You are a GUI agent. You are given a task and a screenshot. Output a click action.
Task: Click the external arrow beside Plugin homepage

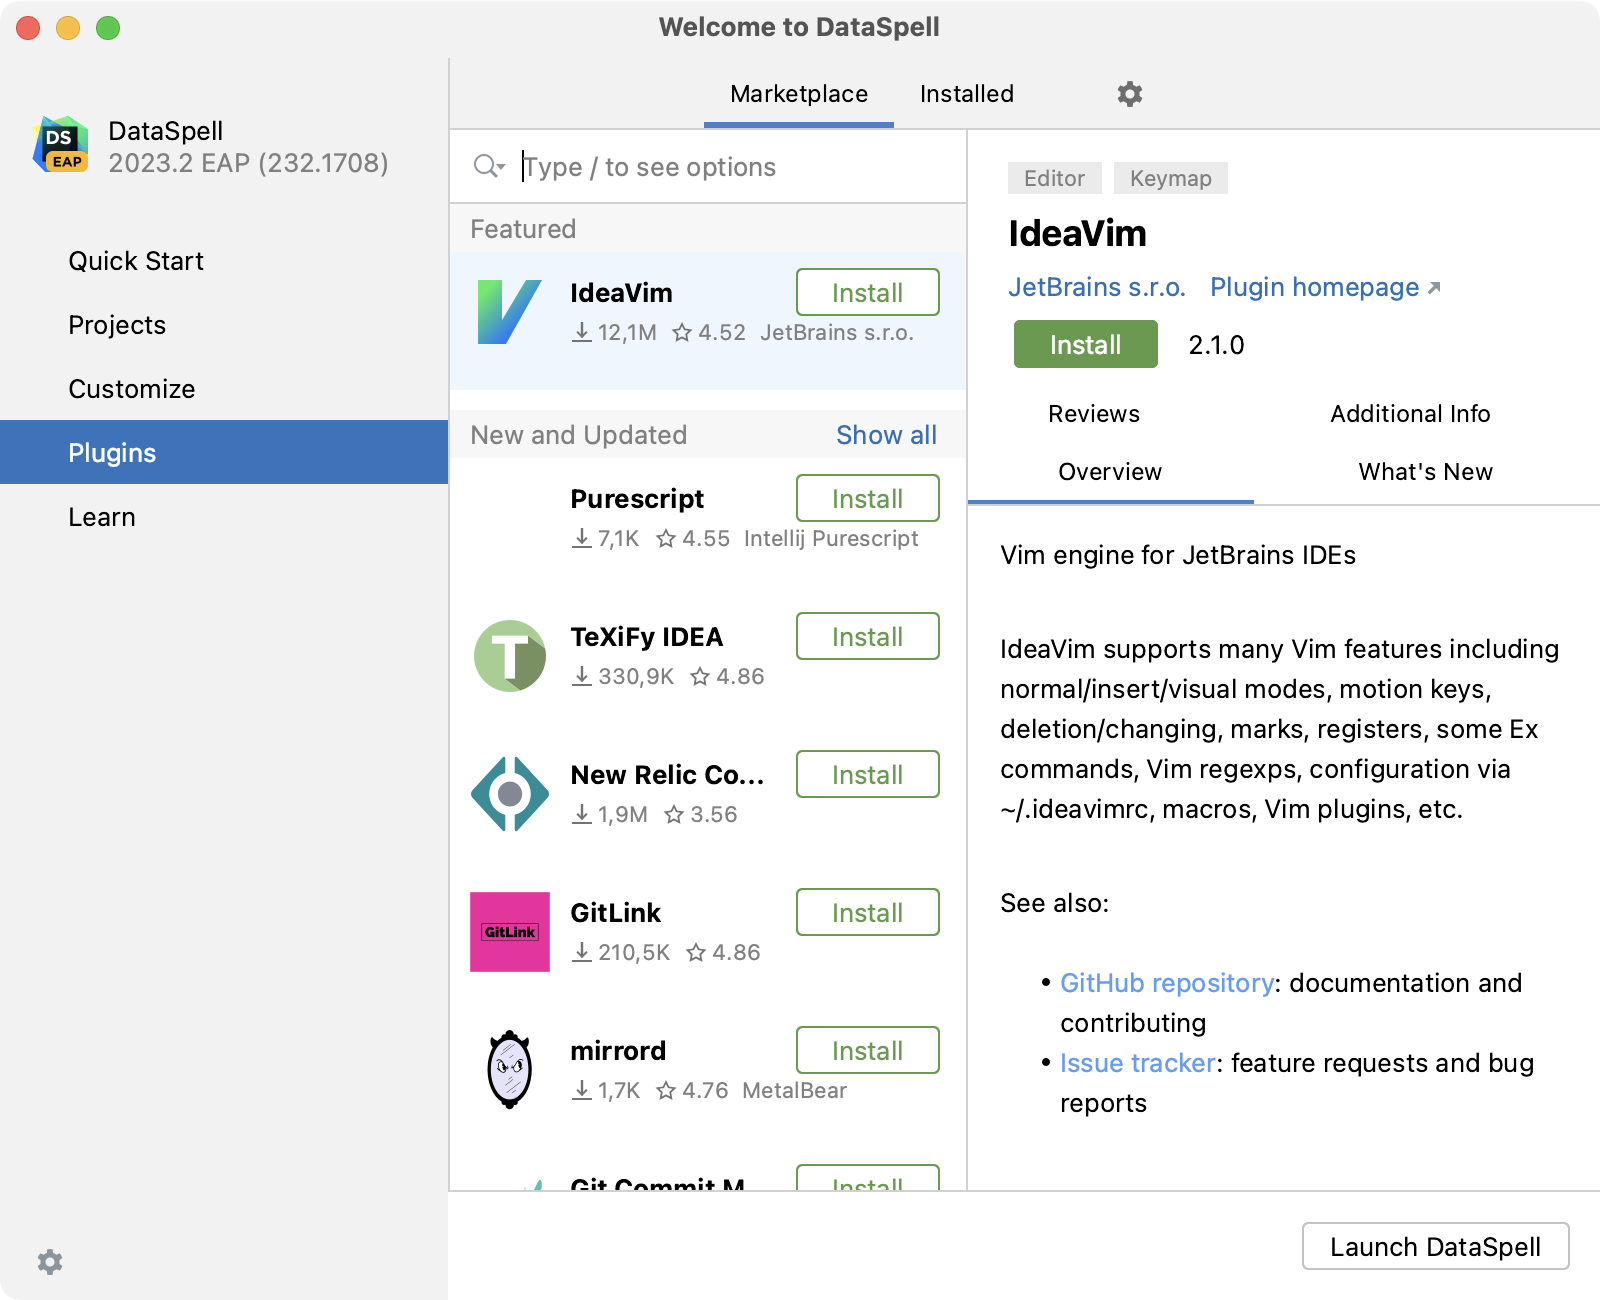point(1433,288)
